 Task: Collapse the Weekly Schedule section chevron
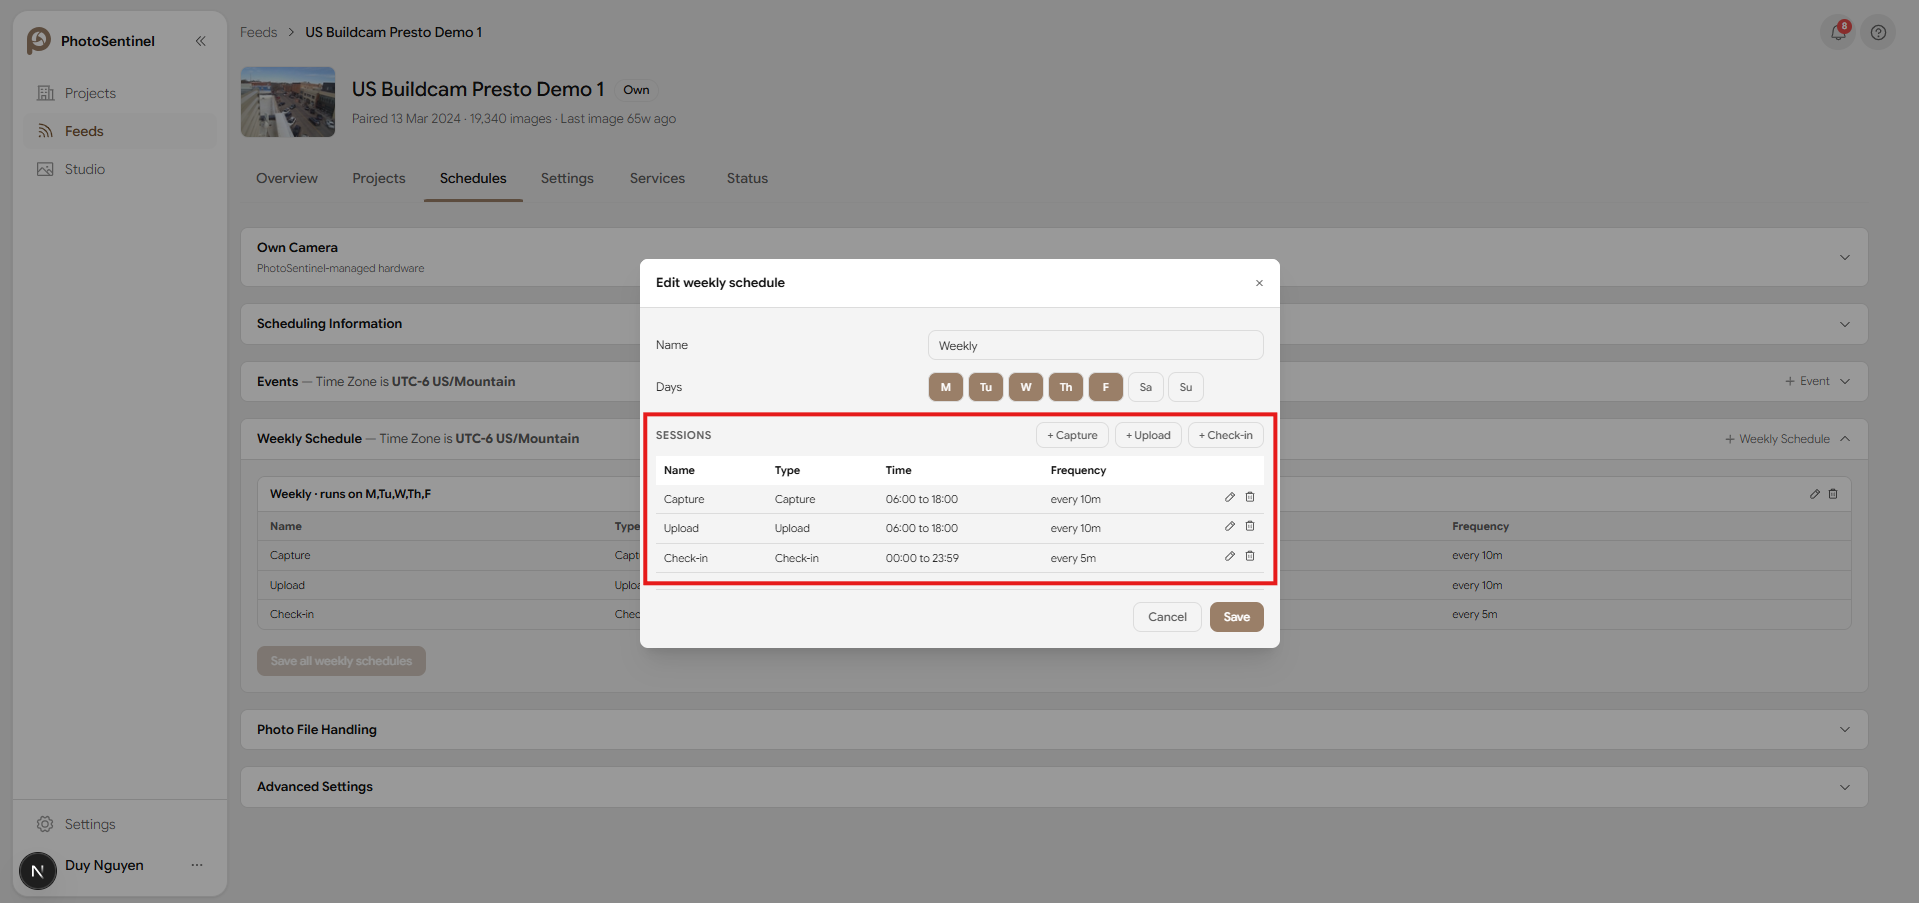[x=1845, y=439]
